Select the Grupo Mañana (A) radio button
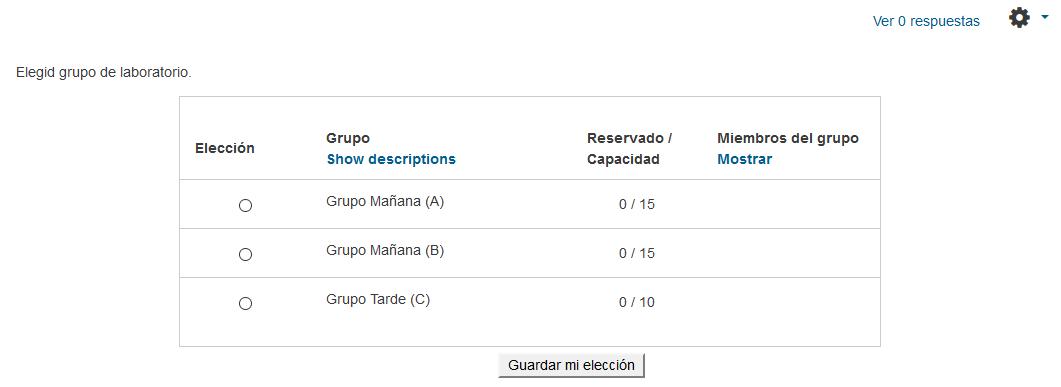Viewport: 1061px width, 387px height. pyautogui.click(x=246, y=205)
